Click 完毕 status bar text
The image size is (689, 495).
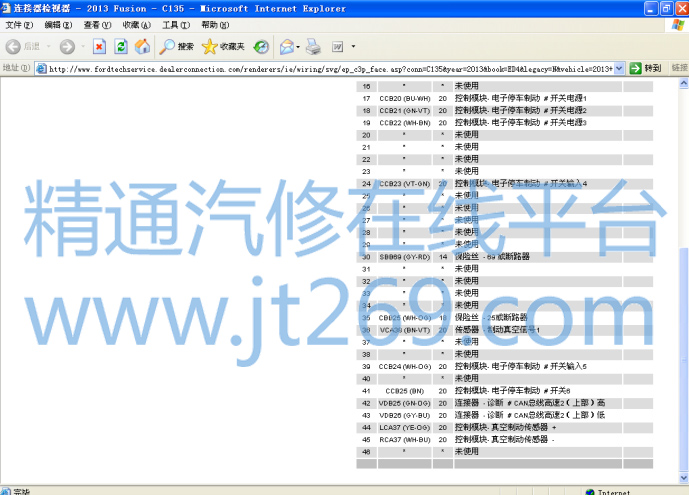tap(21, 491)
